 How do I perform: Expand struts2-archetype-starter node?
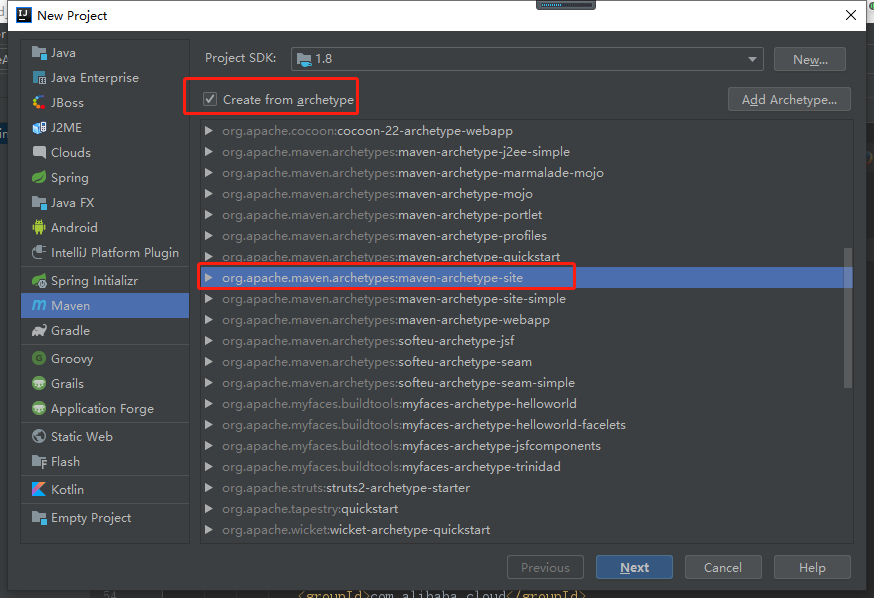[x=209, y=488]
